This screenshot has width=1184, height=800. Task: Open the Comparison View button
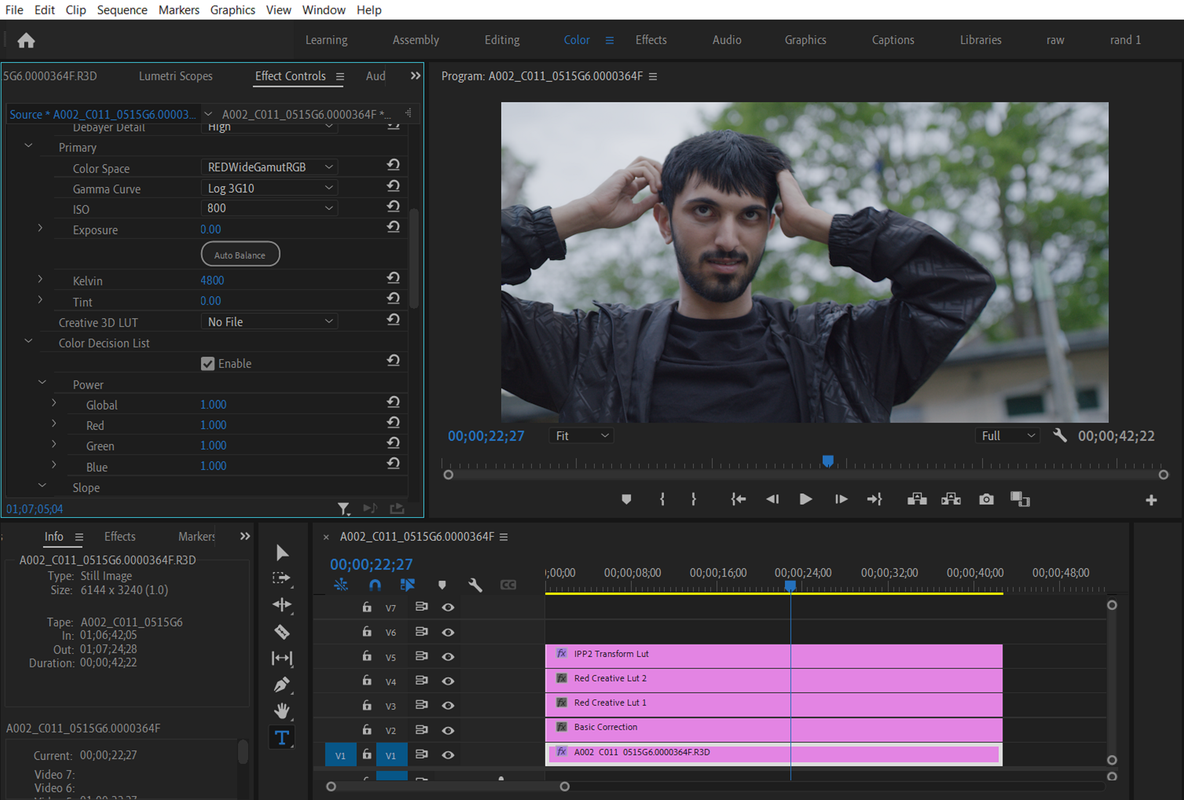1020,499
